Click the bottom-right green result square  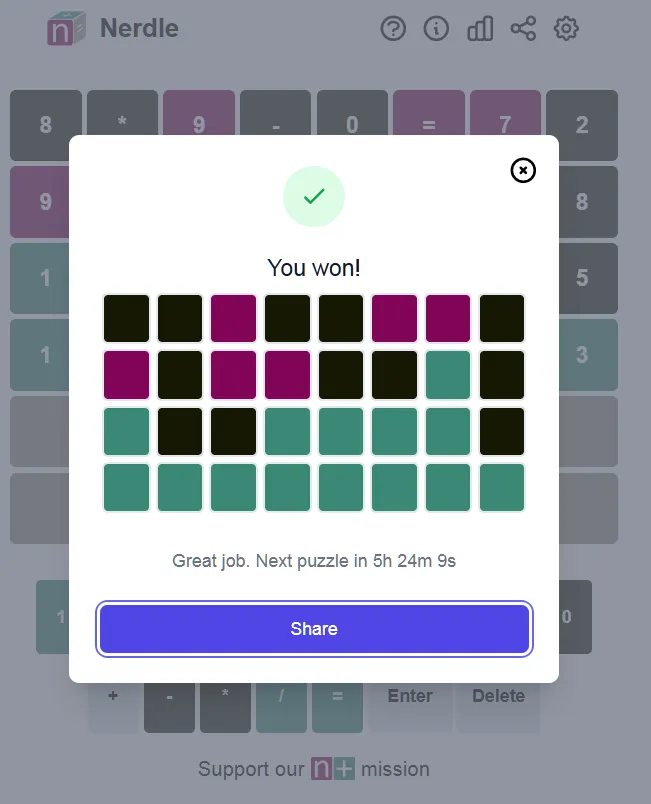[x=502, y=487]
